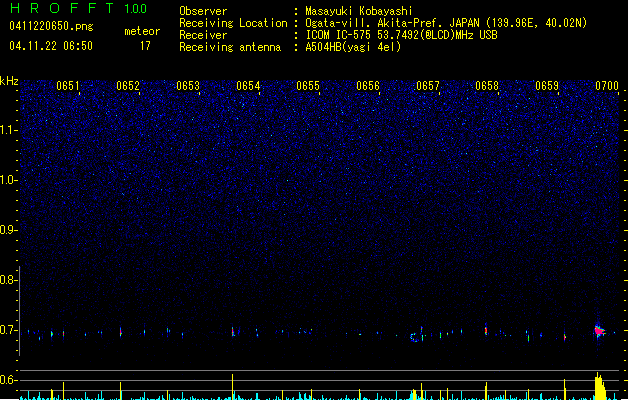
Task: Click the meteor count value 17
Action: pos(145,46)
